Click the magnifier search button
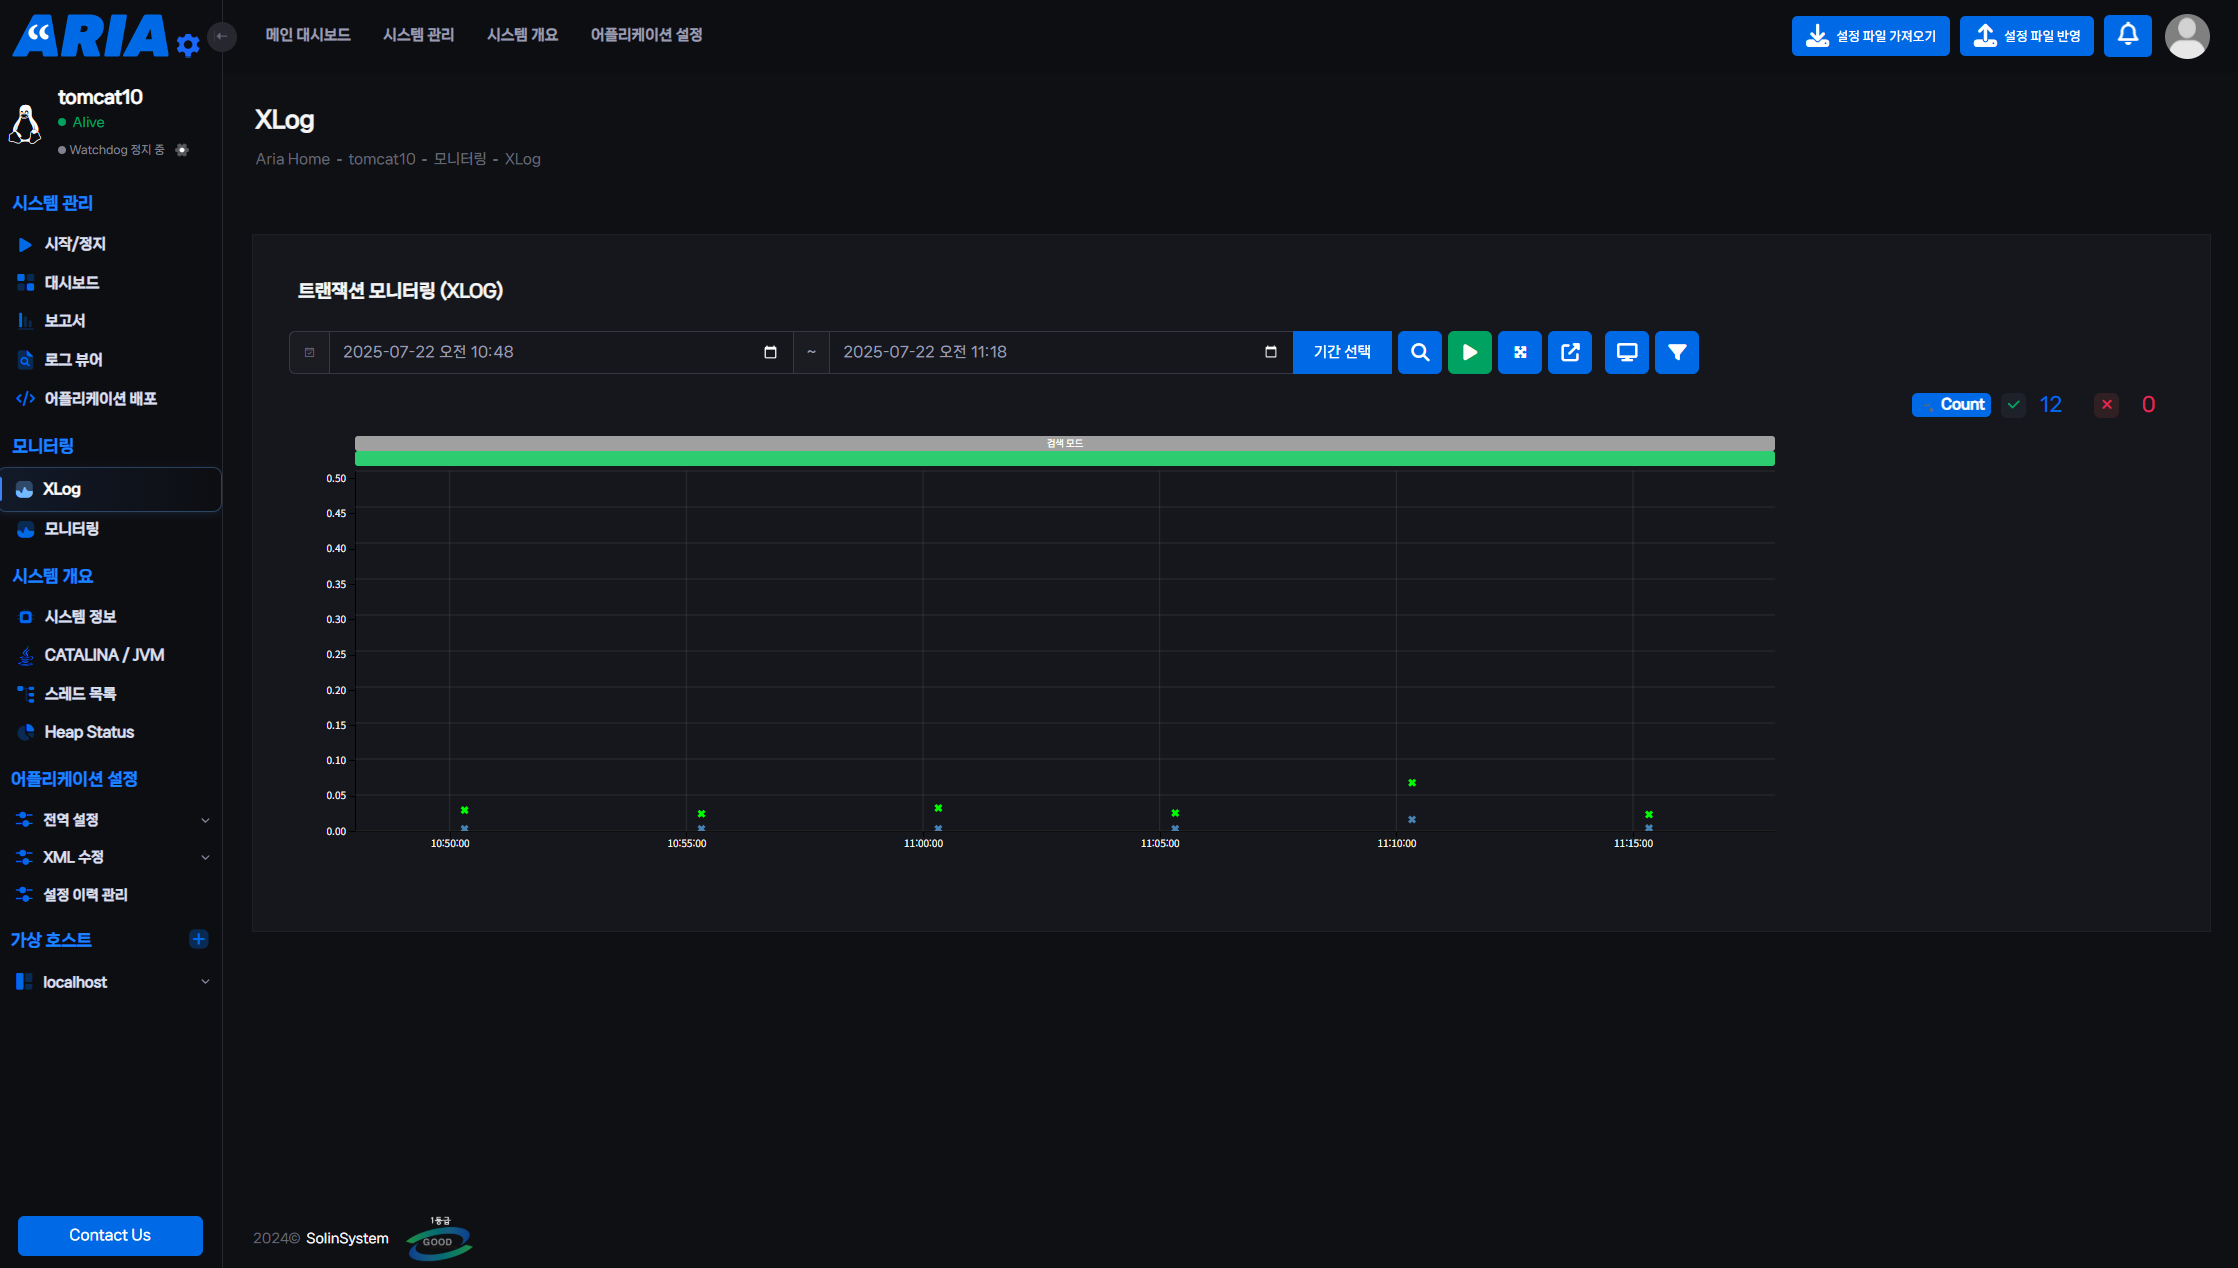Image resolution: width=2238 pixels, height=1268 pixels. click(x=1419, y=352)
